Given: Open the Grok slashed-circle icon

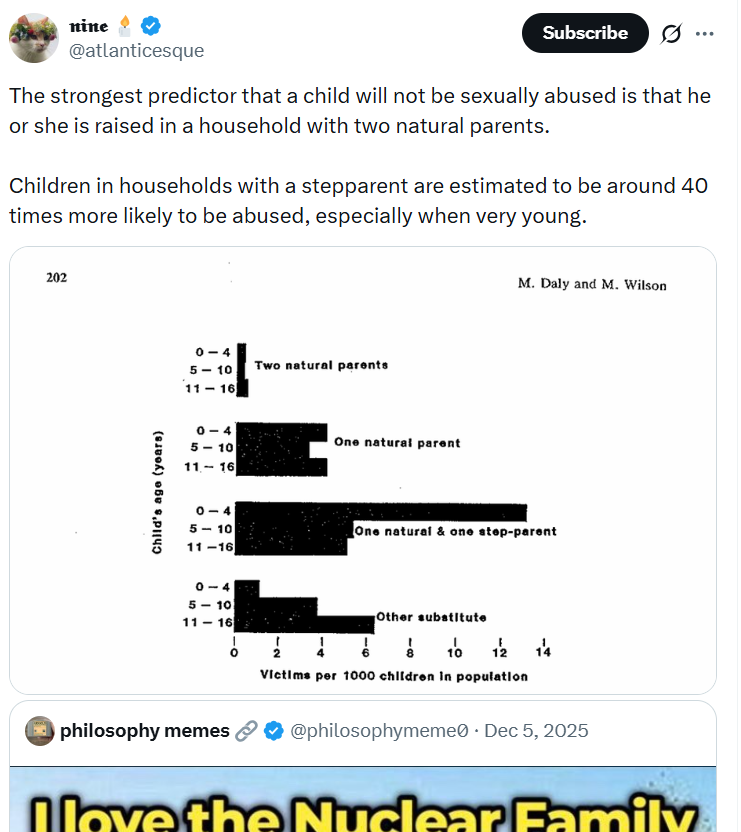Looking at the screenshot, I should pos(671,33).
